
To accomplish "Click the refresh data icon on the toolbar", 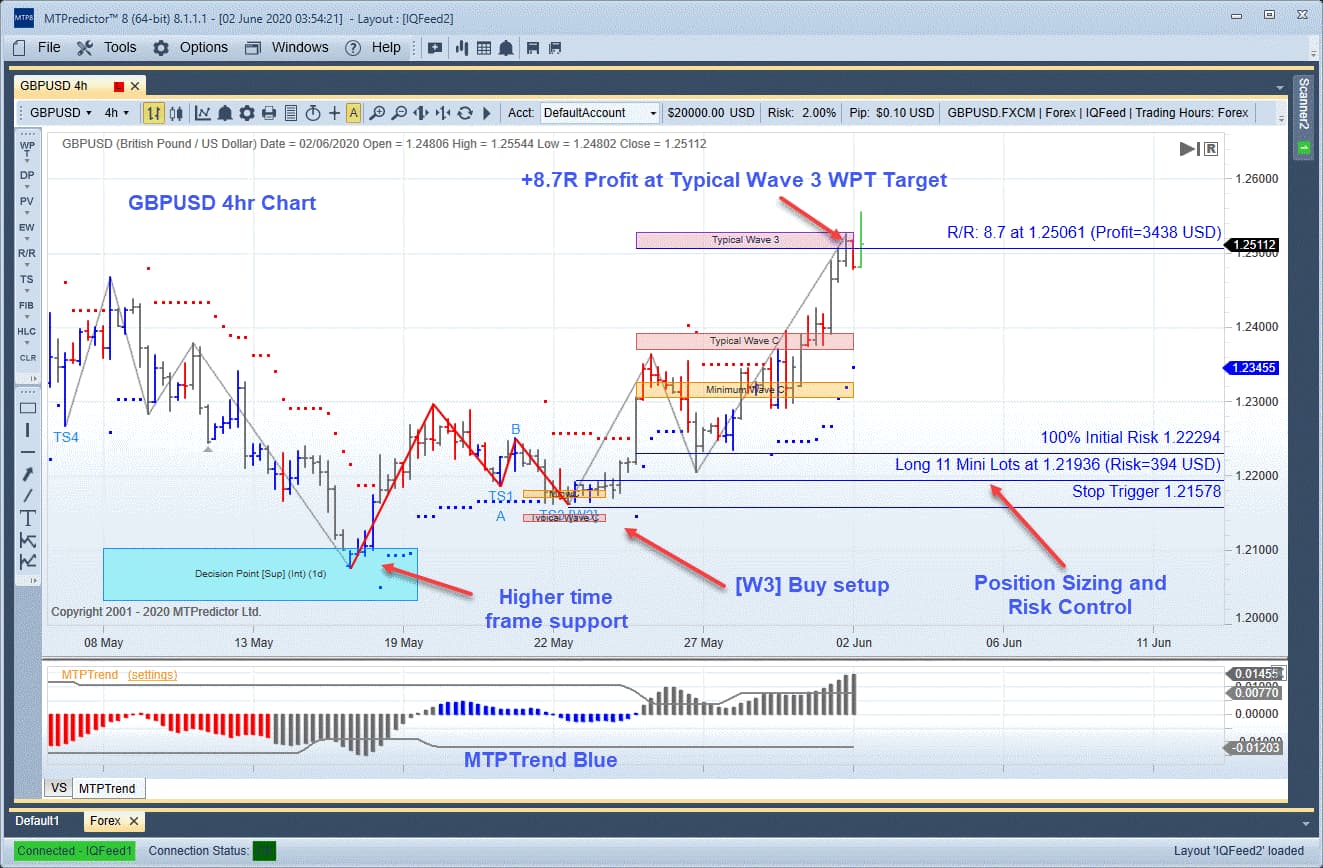I will (465, 113).
